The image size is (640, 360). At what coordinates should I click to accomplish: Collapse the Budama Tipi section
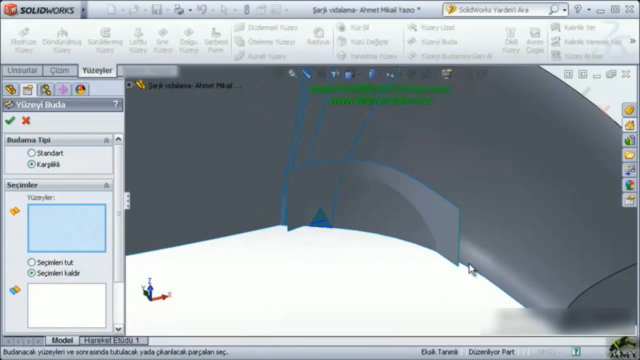coord(107,140)
